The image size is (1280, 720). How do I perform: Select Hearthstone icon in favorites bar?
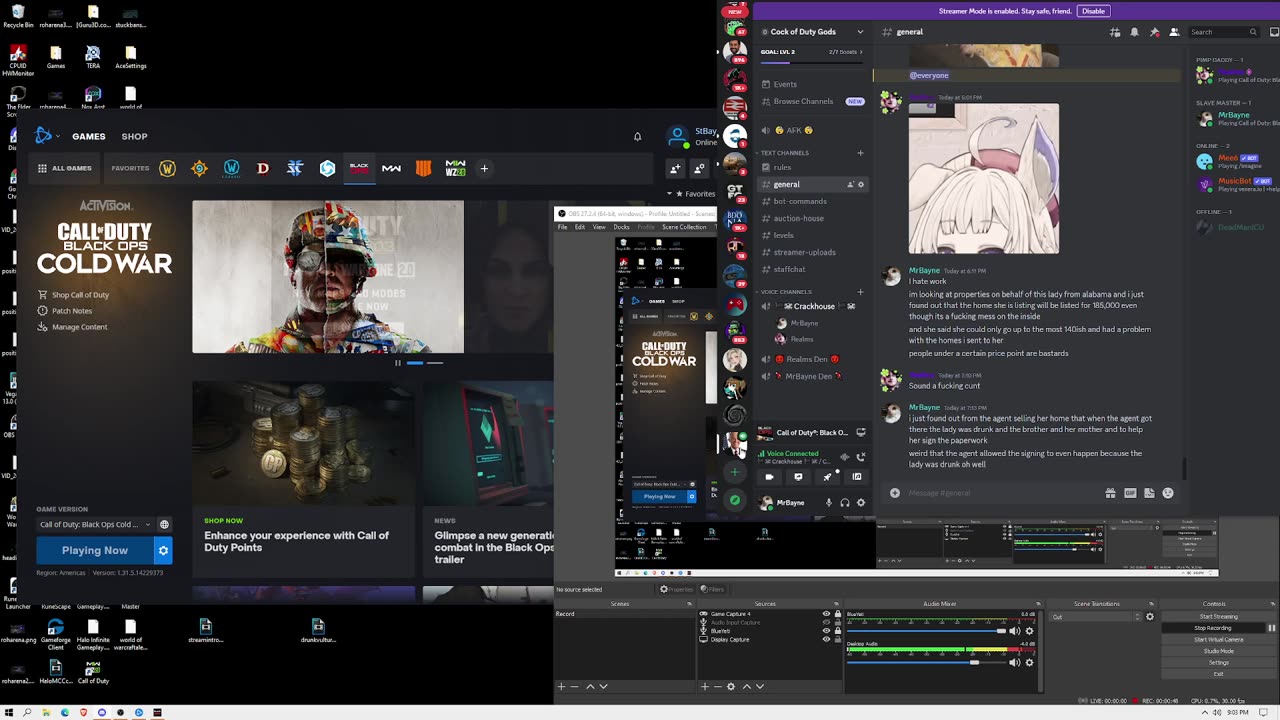point(199,168)
